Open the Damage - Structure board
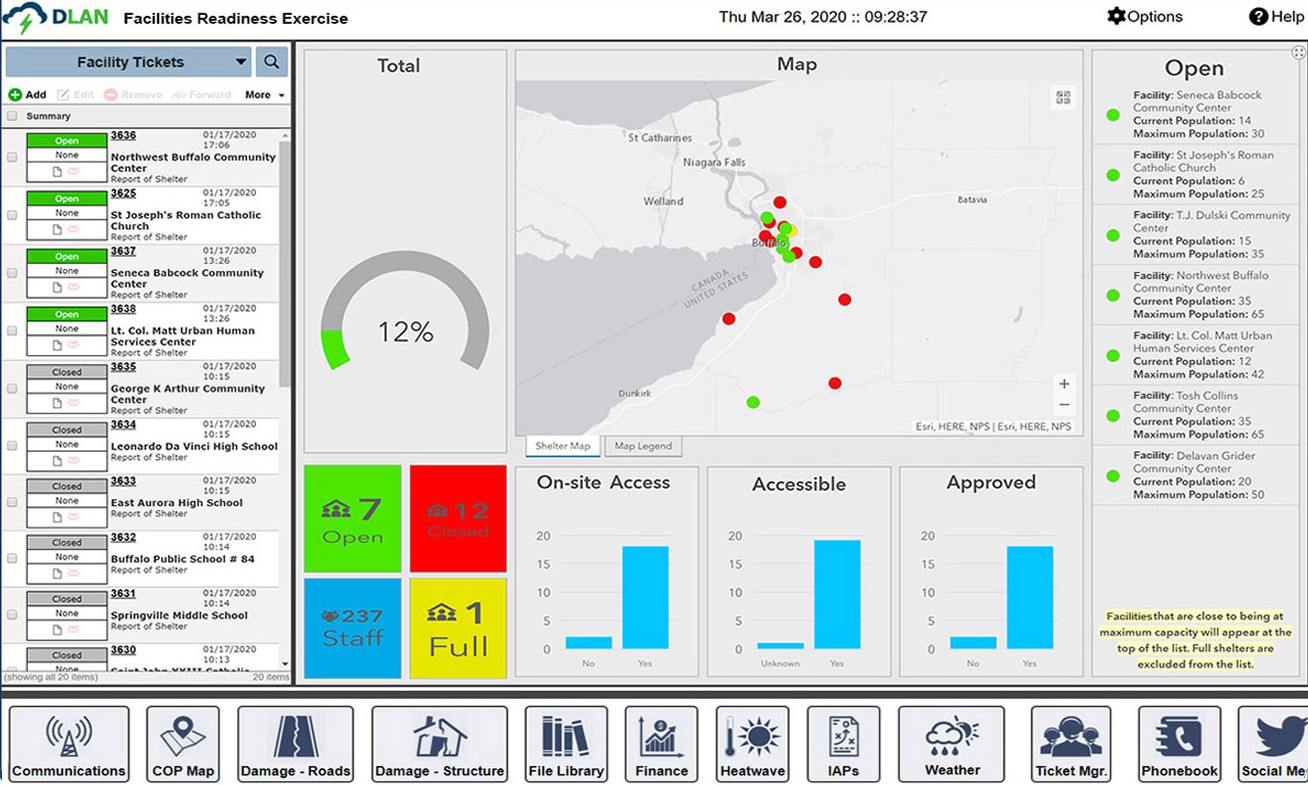This screenshot has width=1308, height=785. pyautogui.click(x=439, y=743)
